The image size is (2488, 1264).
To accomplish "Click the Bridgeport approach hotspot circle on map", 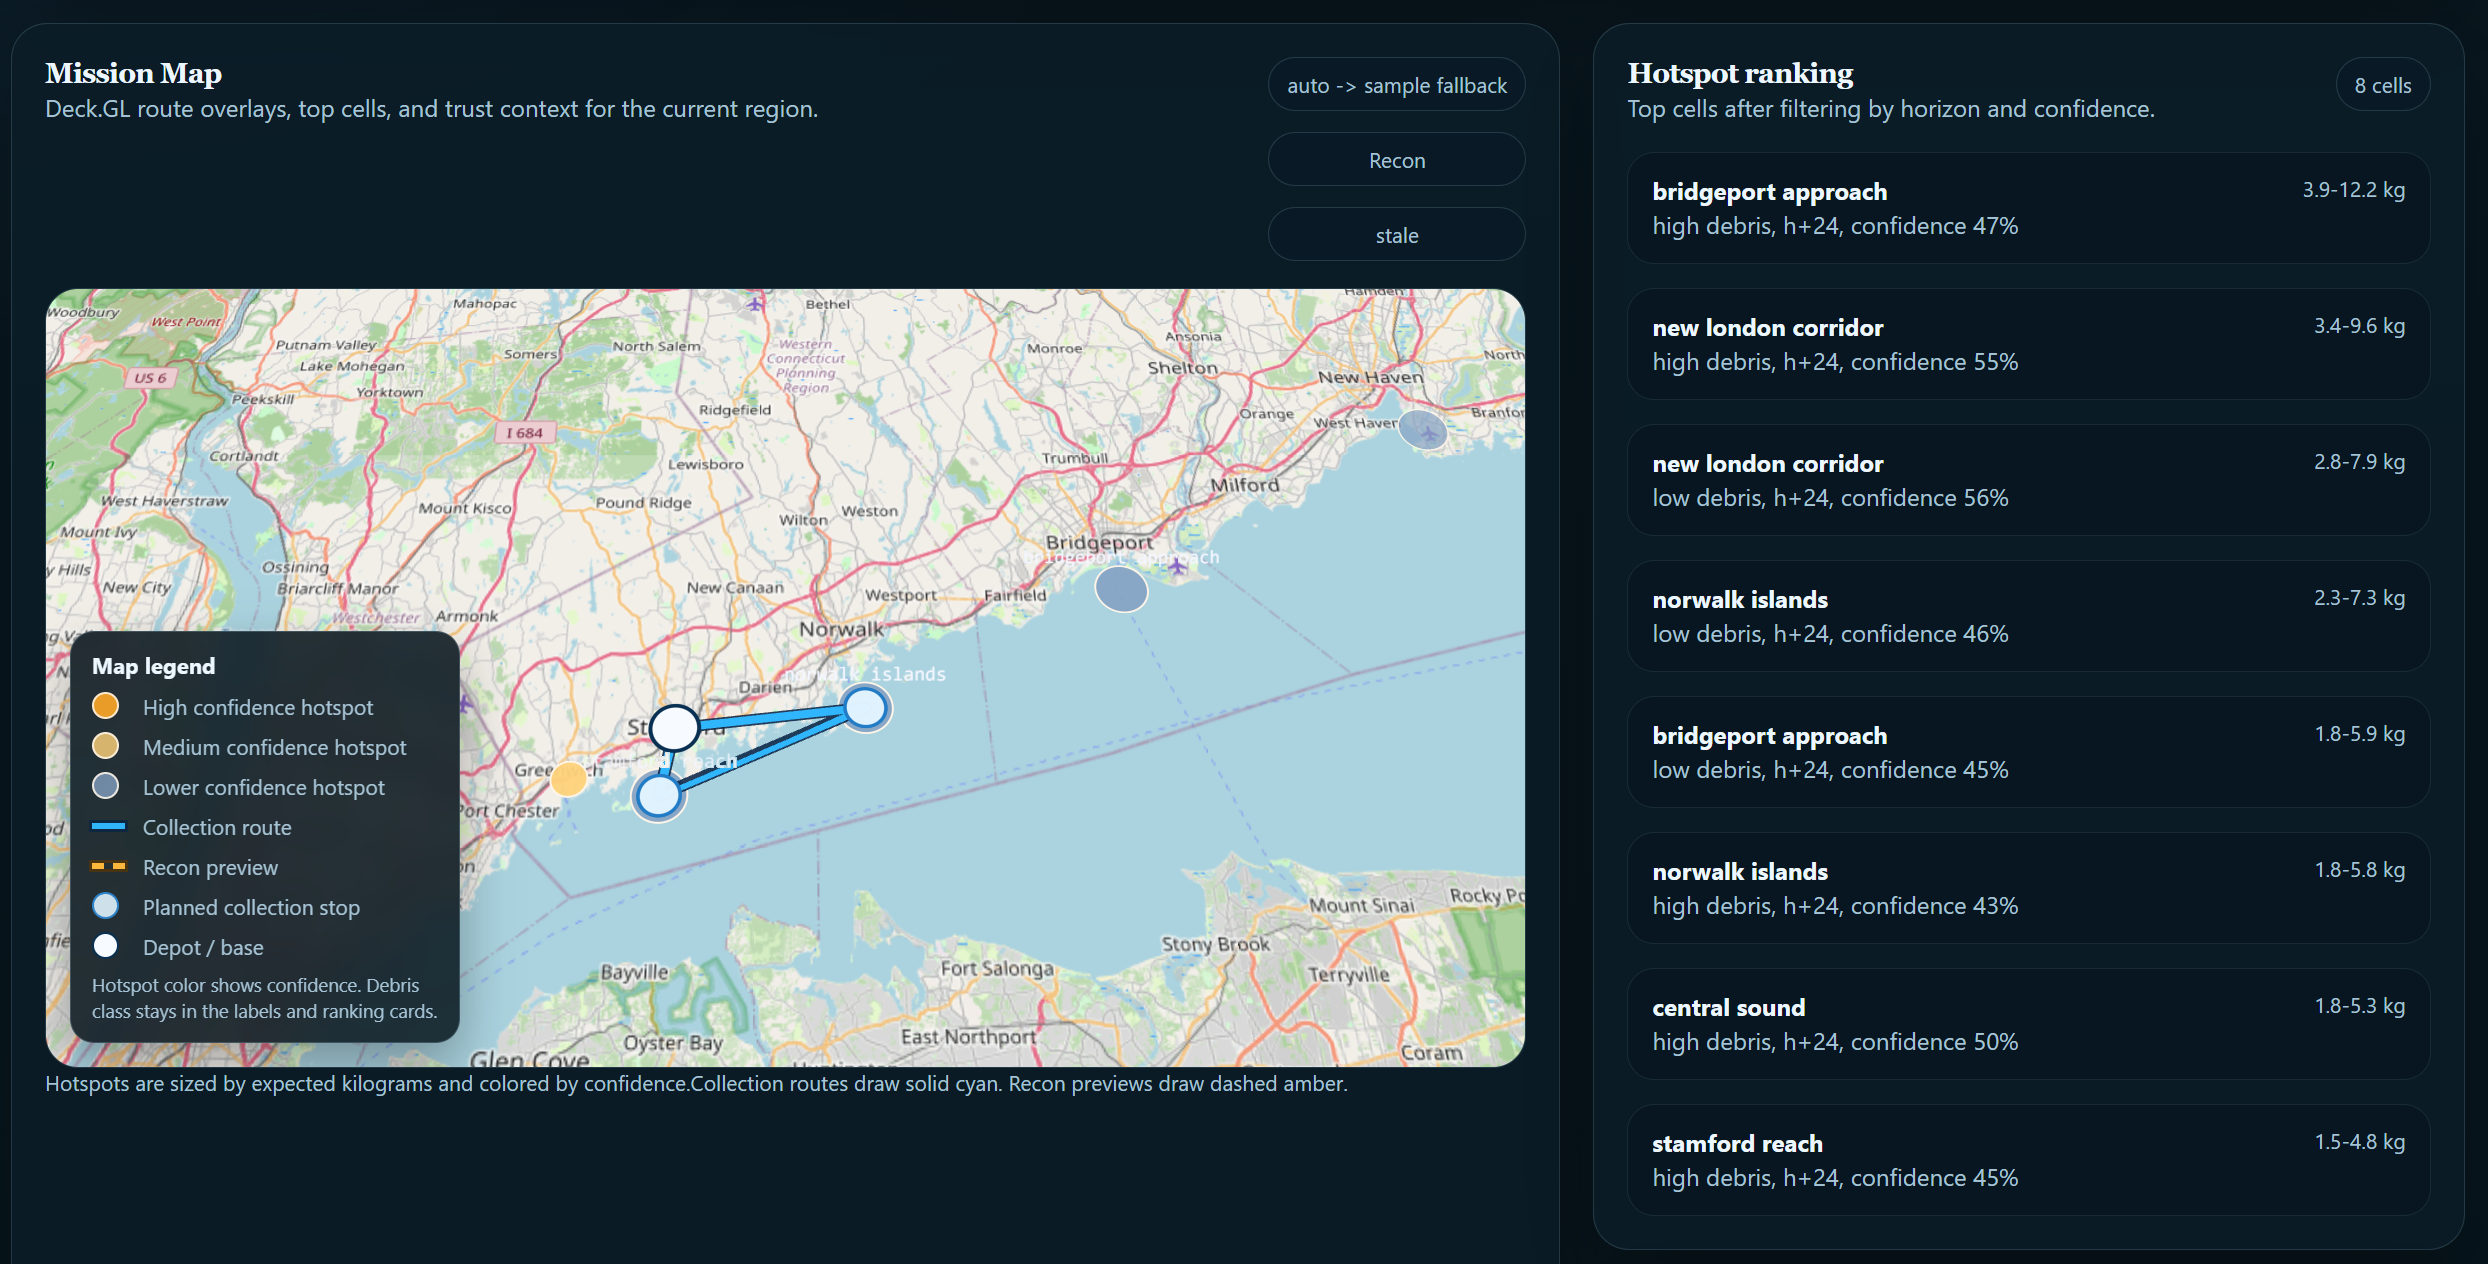I will click(x=1121, y=590).
